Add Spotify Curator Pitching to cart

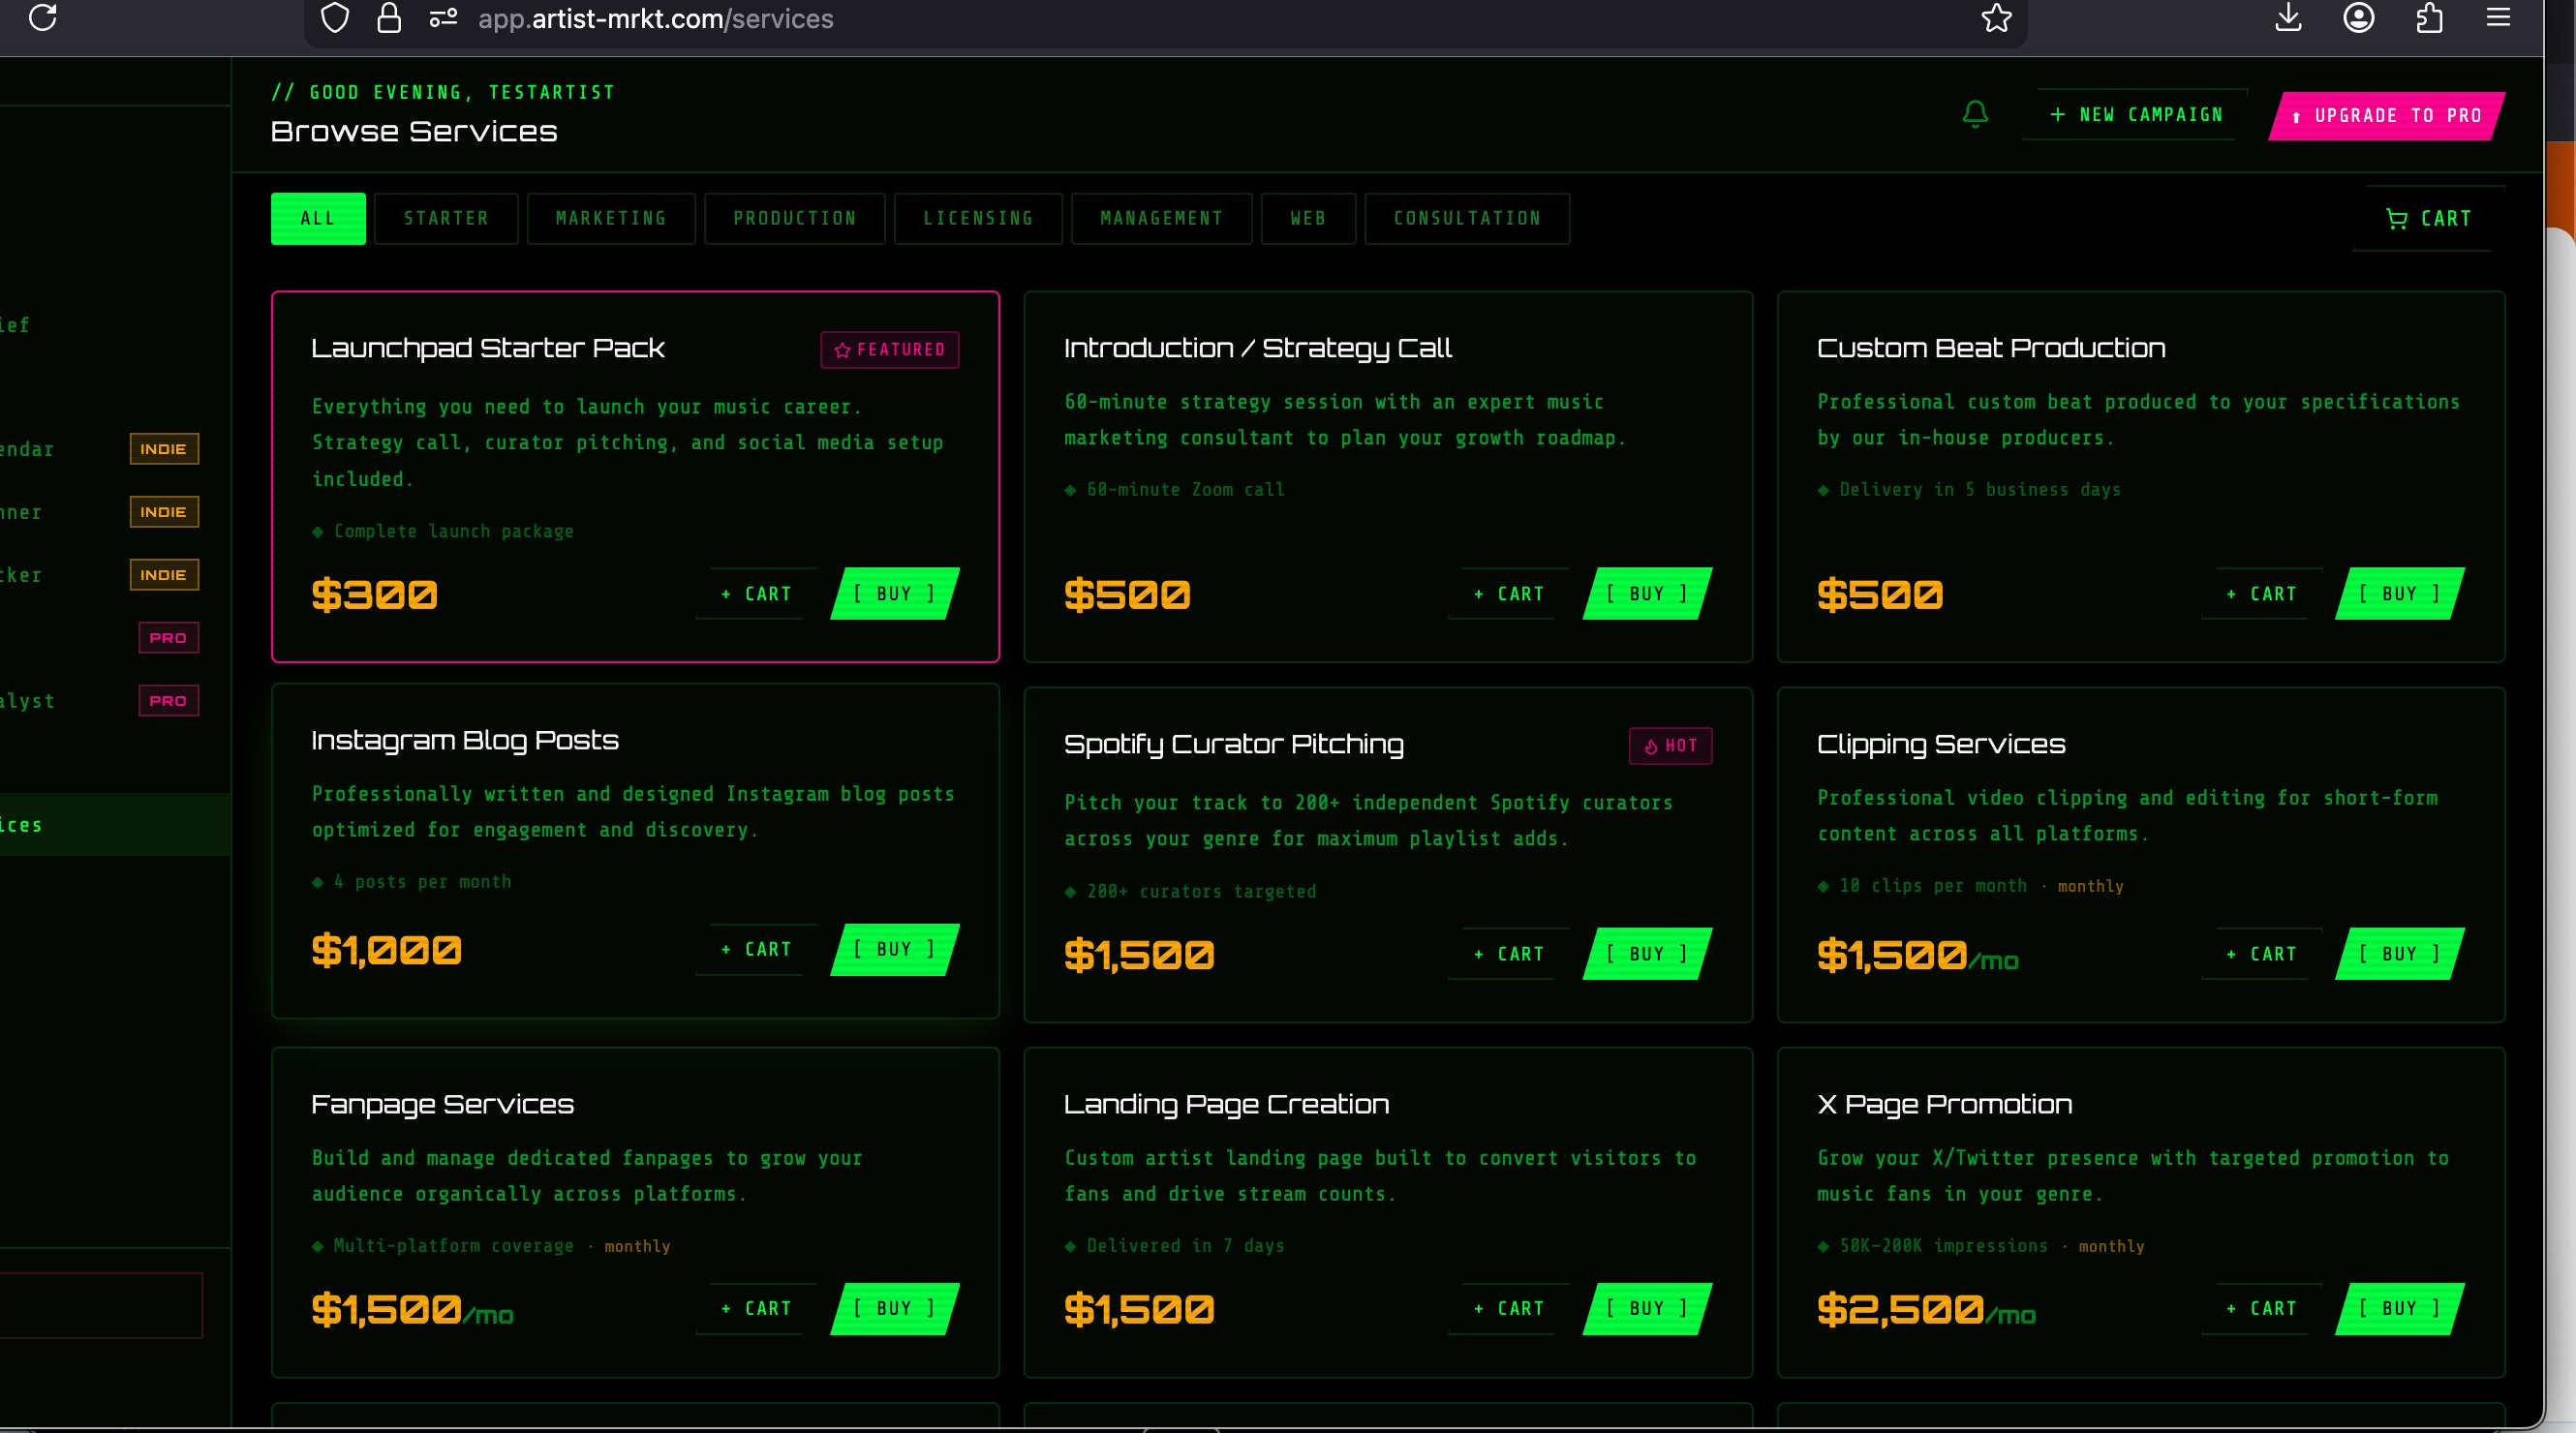point(1509,954)
